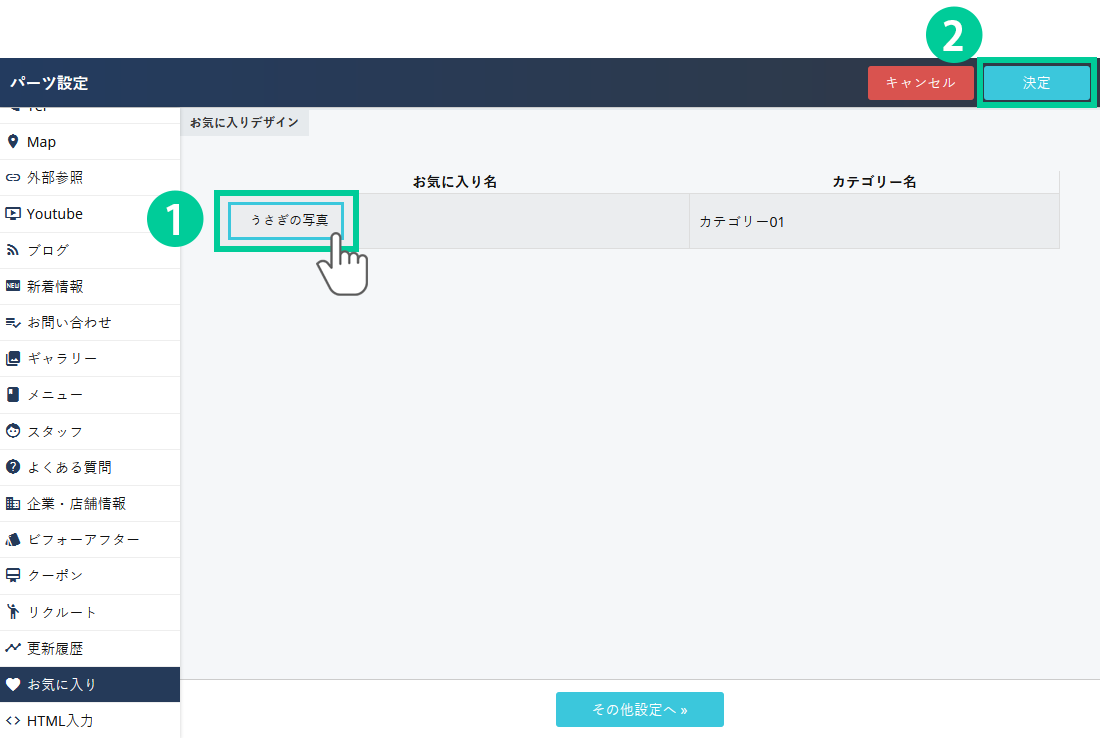Open the メニュー parts item
Image resolution: width=1100 pixels, height=738 pixels.
pyautogui.click(x=55, y=395)
